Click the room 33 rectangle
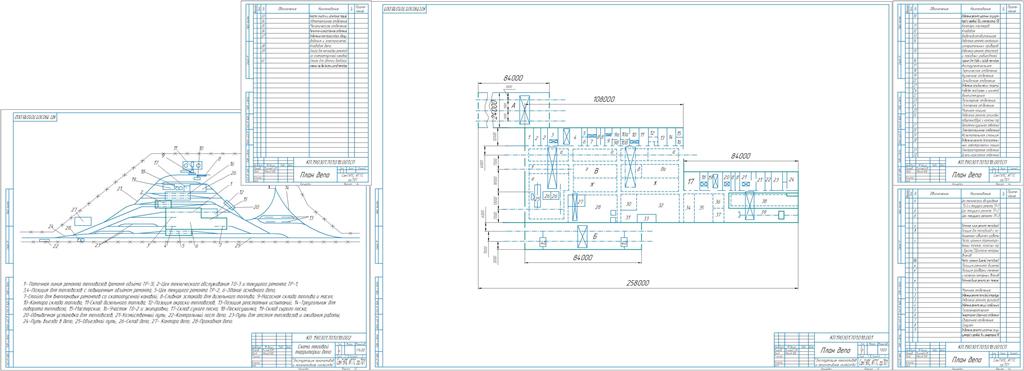The height and width of the screenshot is (371, 1024). [x=647, y=218]
